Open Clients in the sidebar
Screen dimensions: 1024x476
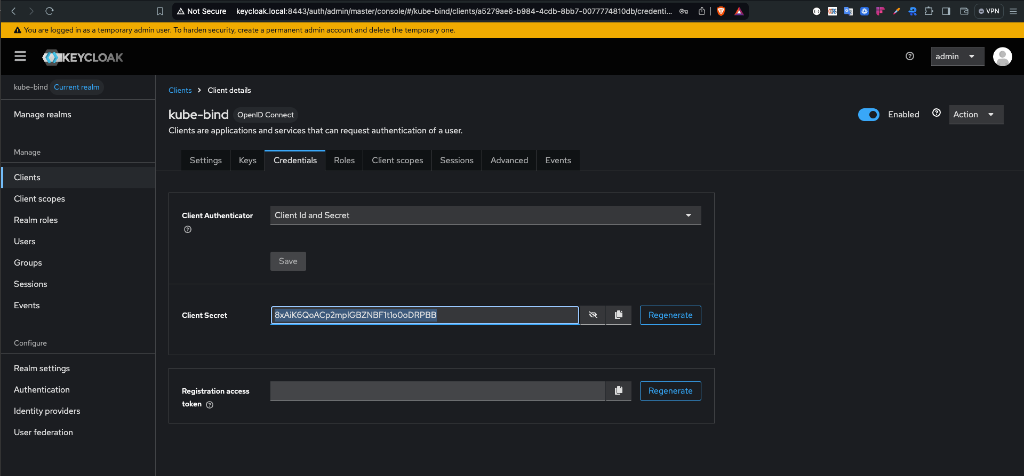point(78,177)
